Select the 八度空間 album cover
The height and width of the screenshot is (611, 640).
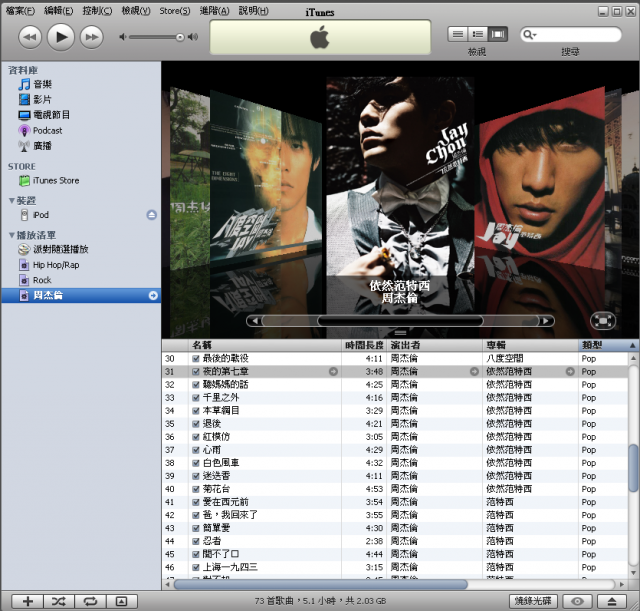265,176
